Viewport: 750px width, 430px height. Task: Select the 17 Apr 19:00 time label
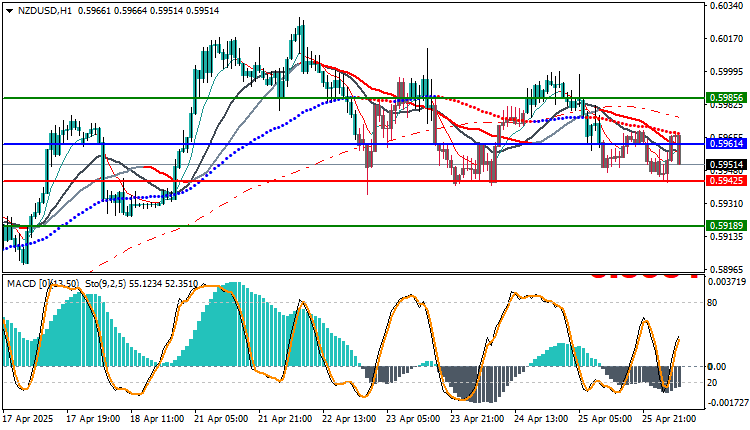[93, 419]
